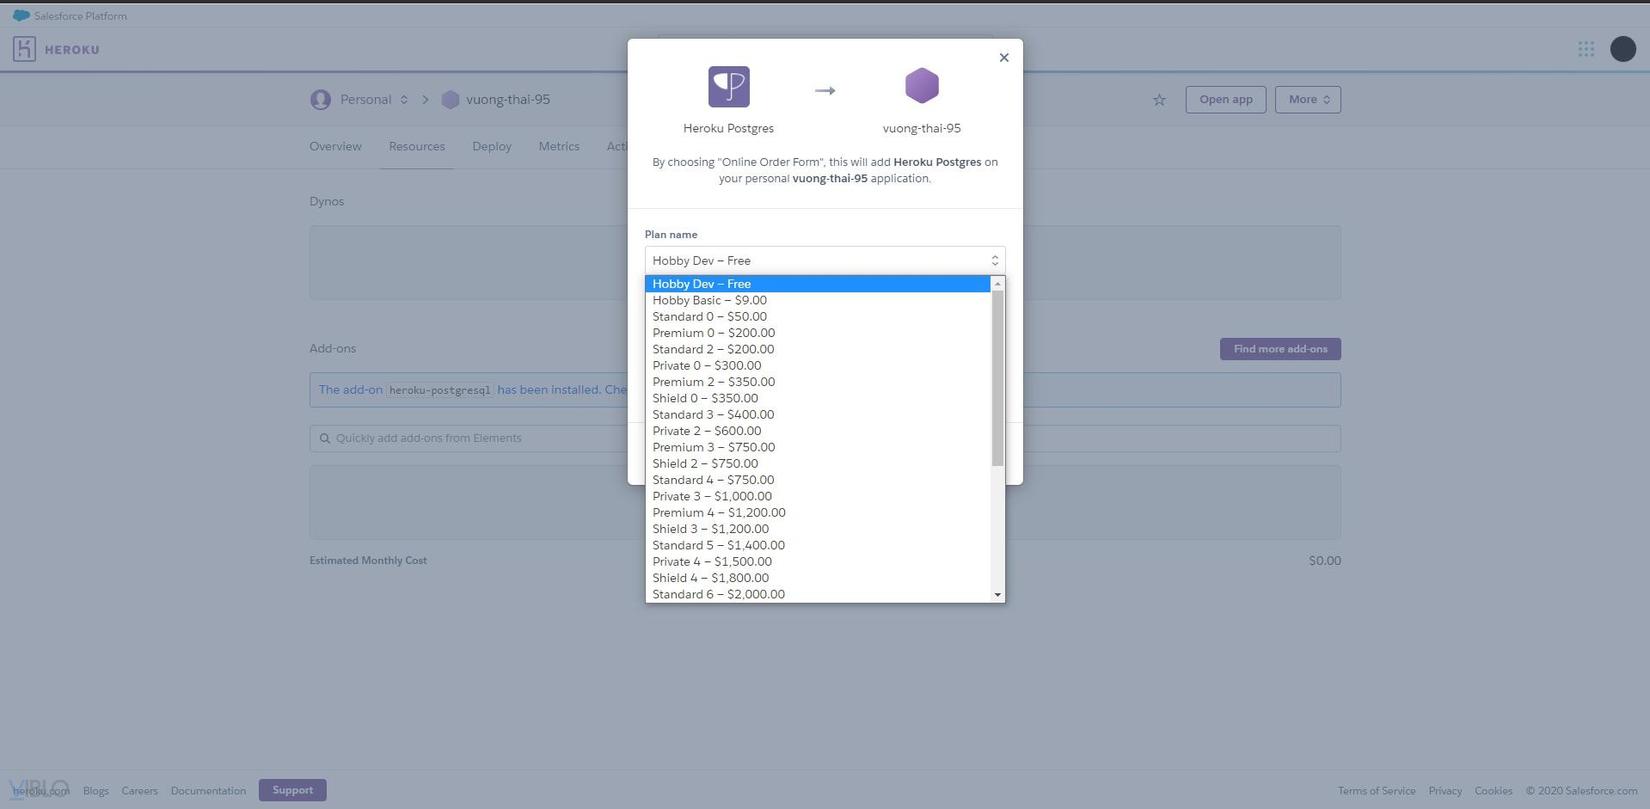
Task: Pick Premium 3 – $750.00 plan
Action: (x=818, y=447)
